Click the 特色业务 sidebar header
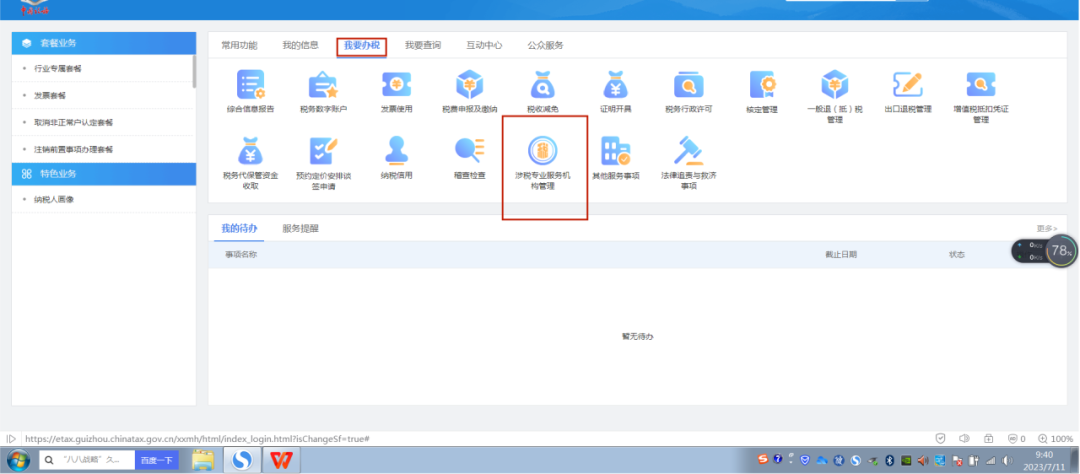Viewport: 1080px width, 474px height. coord(104,174)
